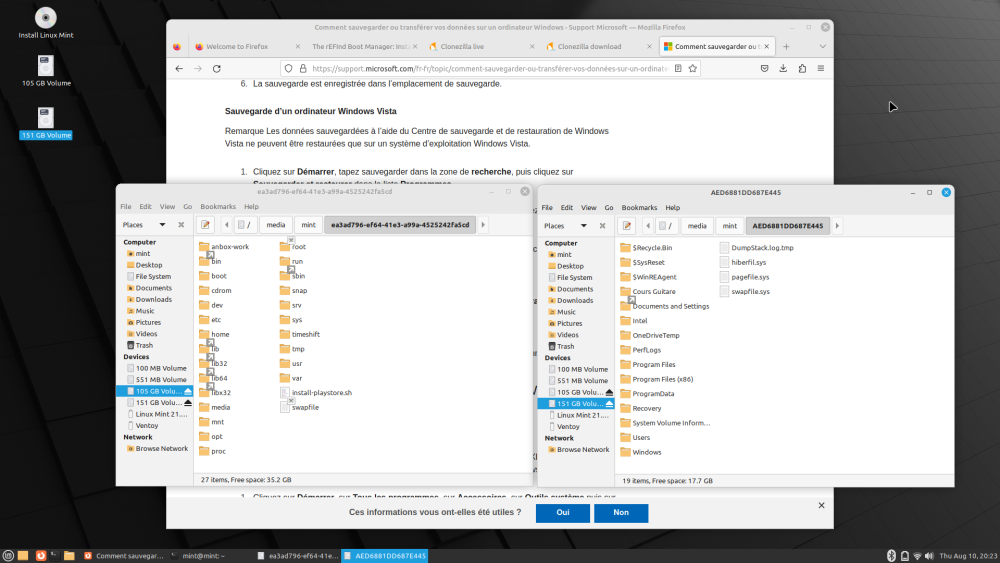Click the Non feedback button
This screenshot has width=1000, height=563.
point(621,513)
